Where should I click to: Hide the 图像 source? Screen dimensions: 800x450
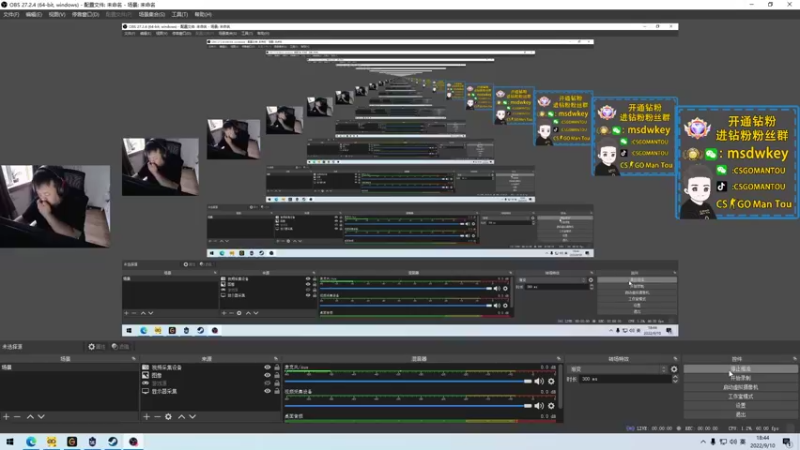(267, 375)
